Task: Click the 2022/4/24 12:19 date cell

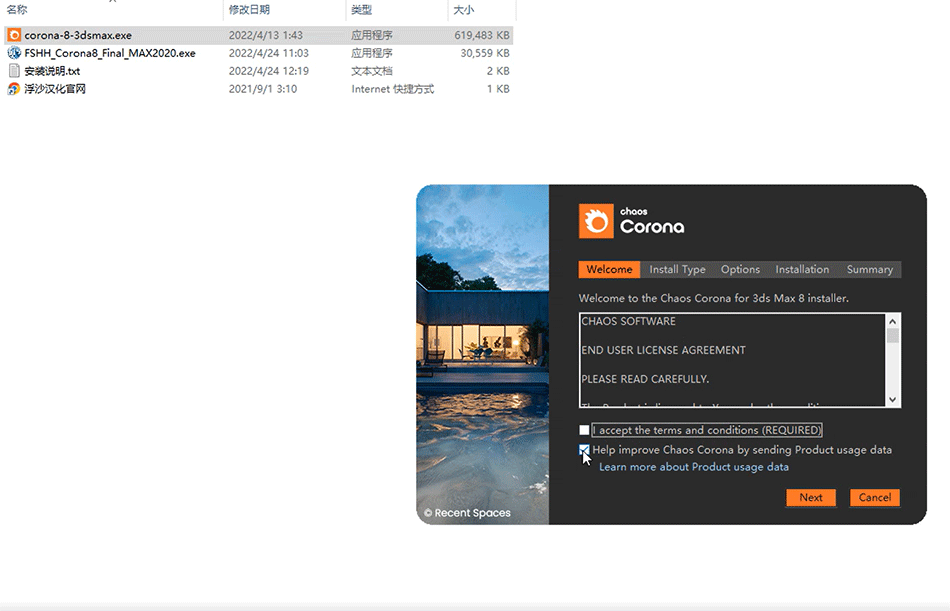Action: coord(268,71)
